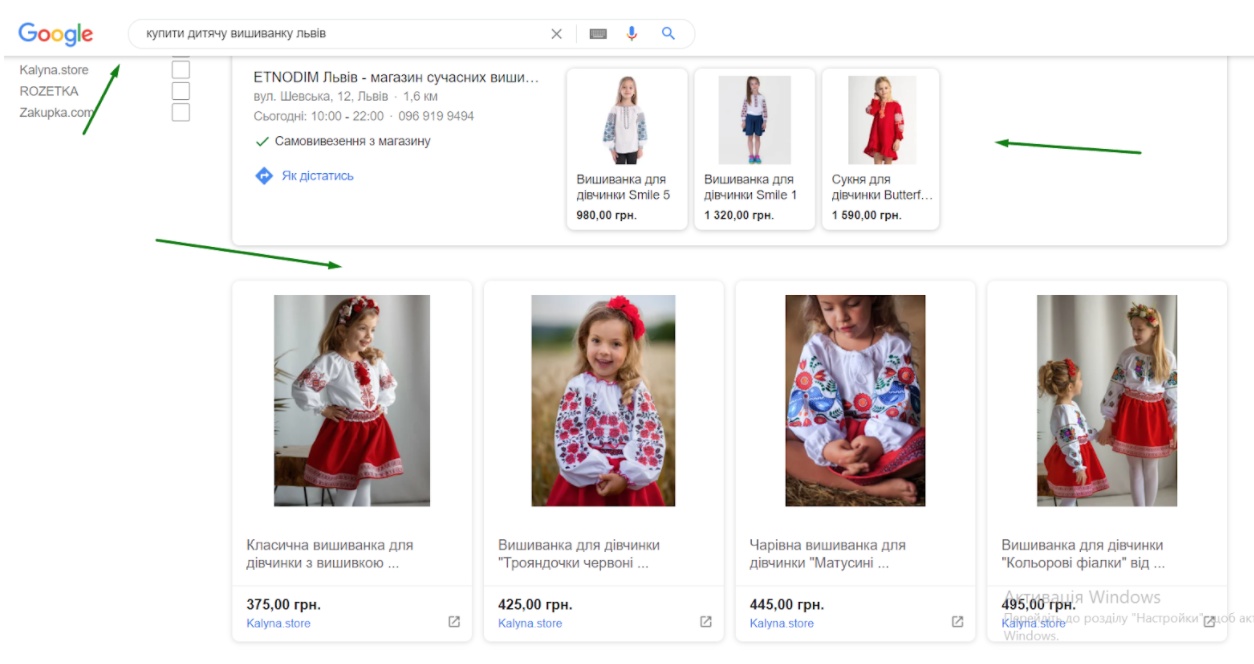Click the Zakupka.com store filter label

56,112
